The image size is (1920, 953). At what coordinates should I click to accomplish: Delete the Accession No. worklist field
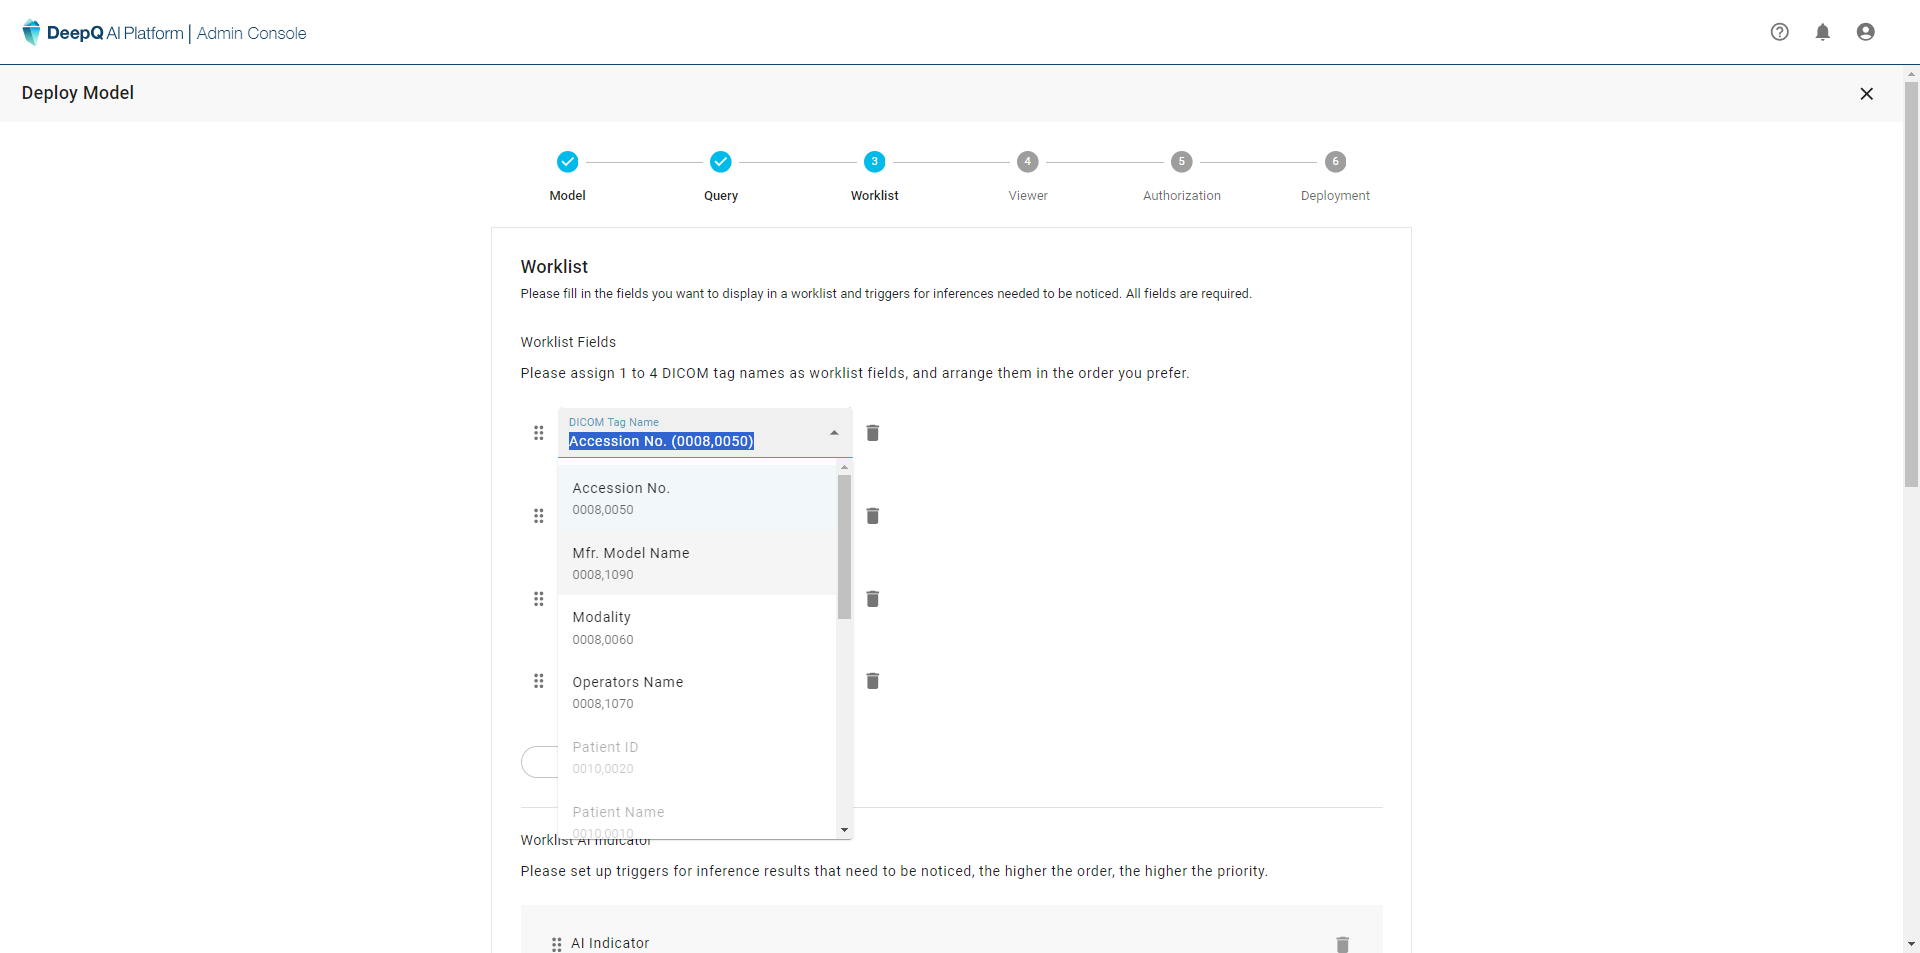[872, 433]
